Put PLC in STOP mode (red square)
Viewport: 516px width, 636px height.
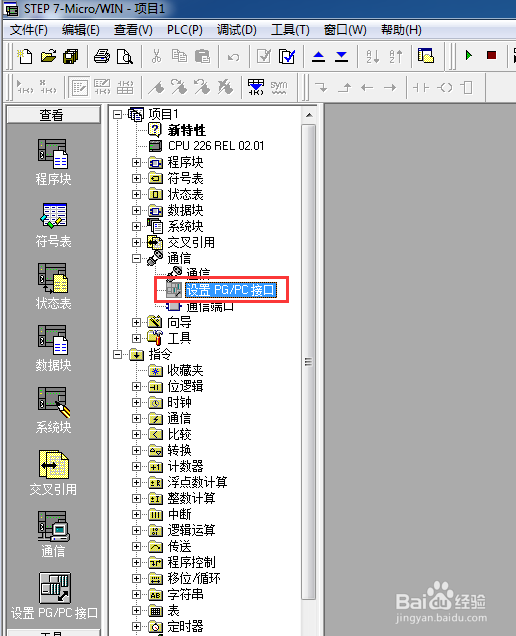(x=491, y=55)
